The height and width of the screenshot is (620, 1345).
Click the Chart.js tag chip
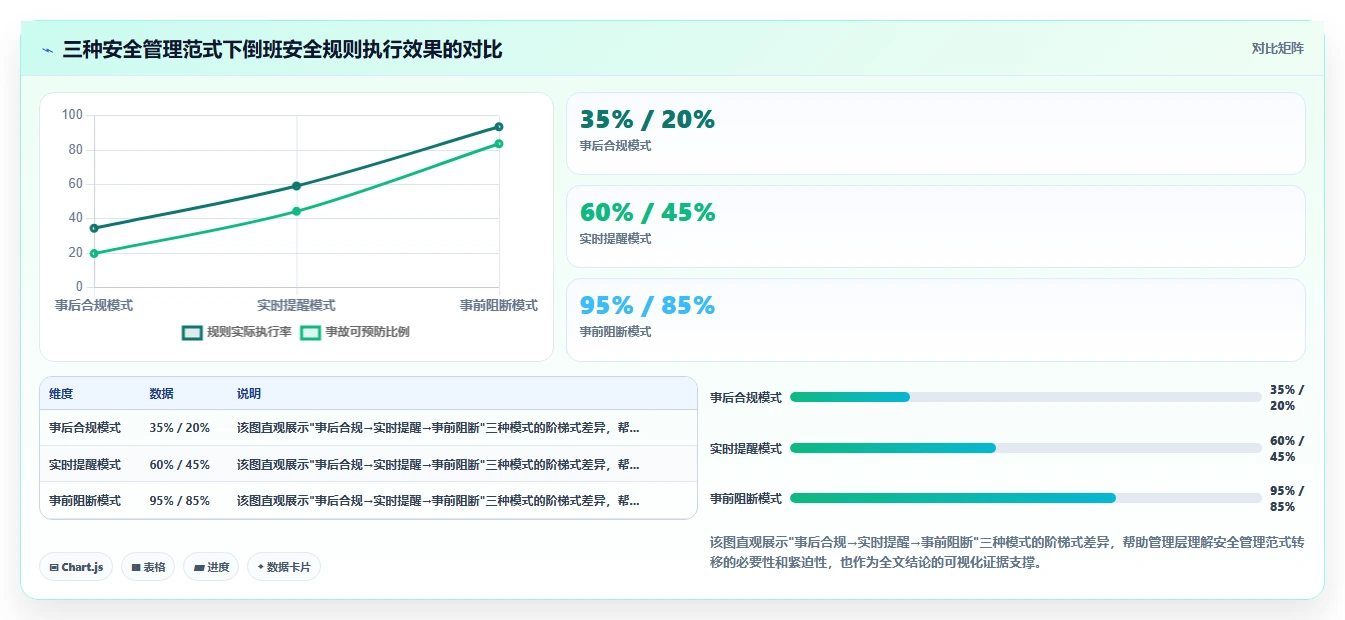click(77, 567)
